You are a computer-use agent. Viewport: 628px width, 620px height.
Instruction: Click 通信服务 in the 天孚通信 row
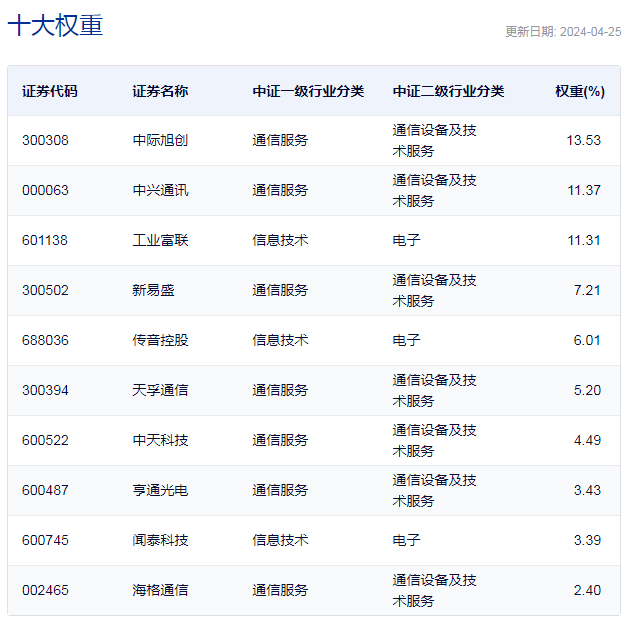click(280, 391)
